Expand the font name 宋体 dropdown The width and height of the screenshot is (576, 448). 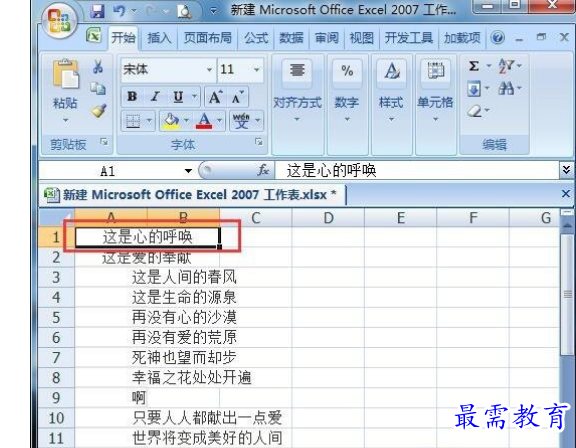(209, 69)
